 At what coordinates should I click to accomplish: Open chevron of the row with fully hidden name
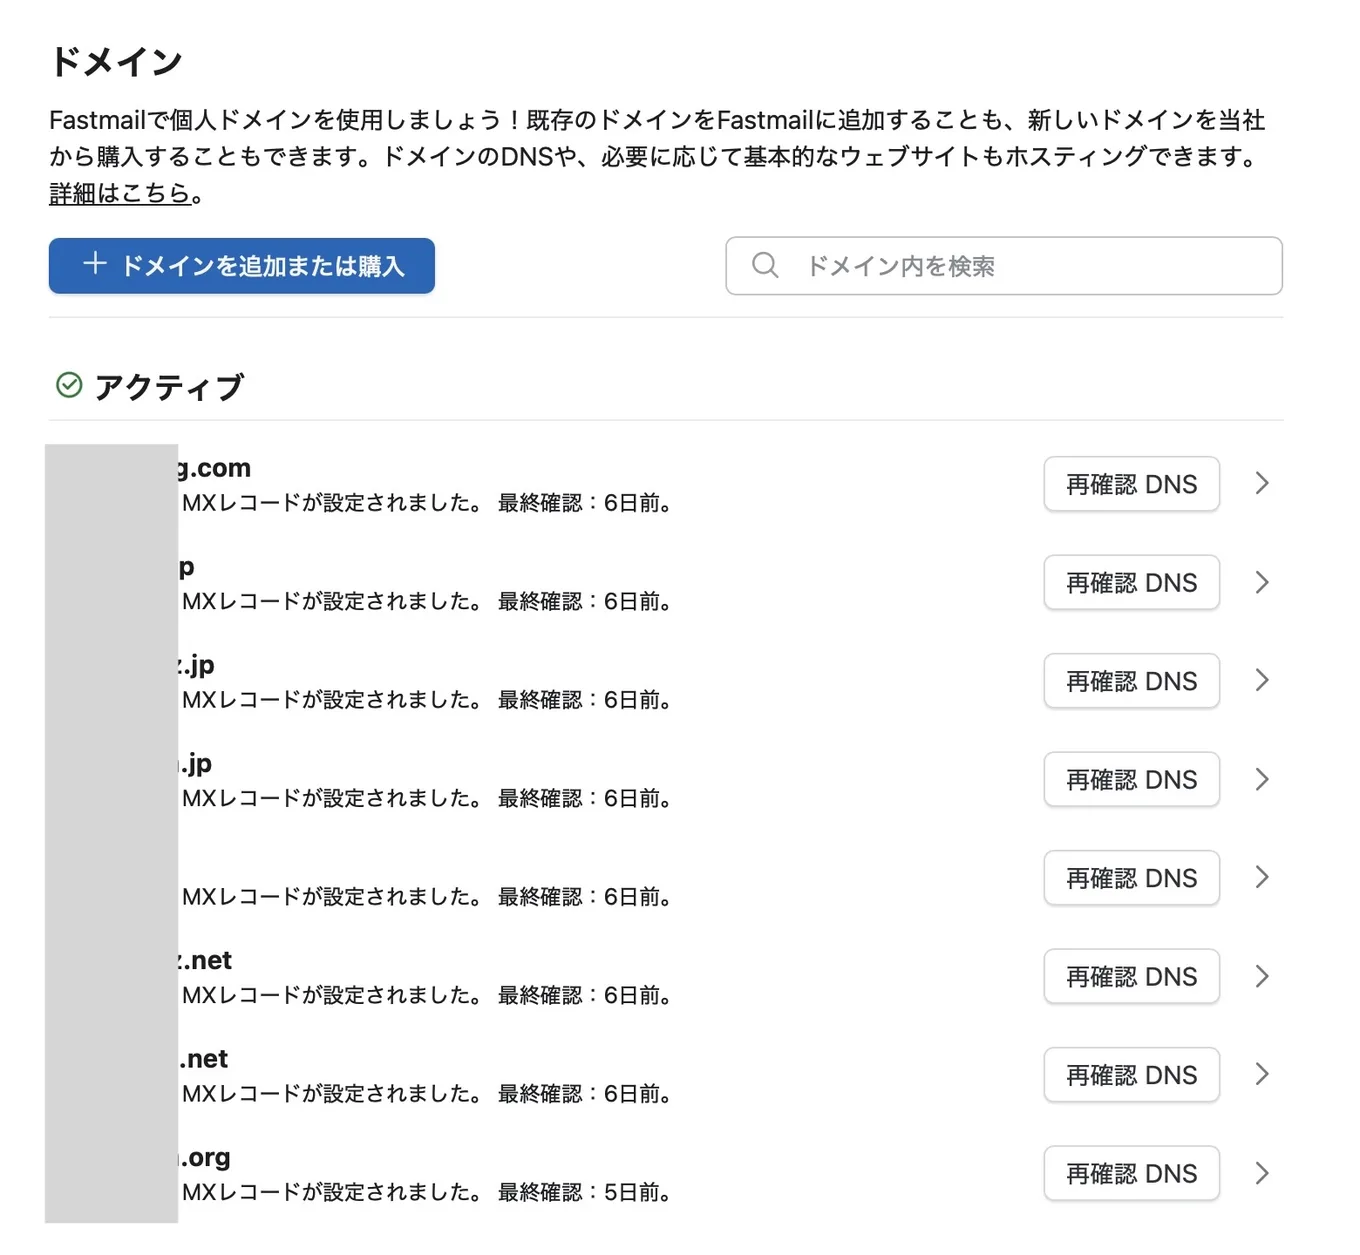pyautogui.click(x=1262, y=878)
